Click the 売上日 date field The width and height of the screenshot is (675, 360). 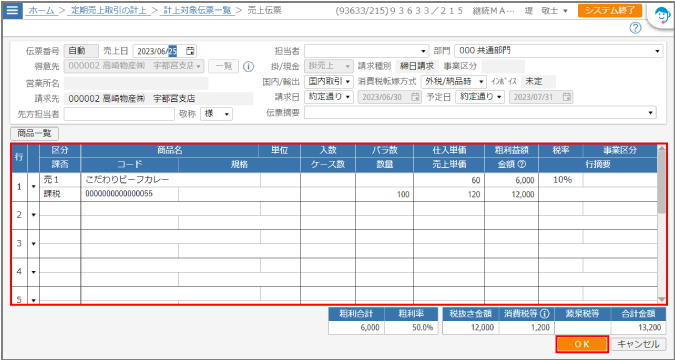click(165, 51)
